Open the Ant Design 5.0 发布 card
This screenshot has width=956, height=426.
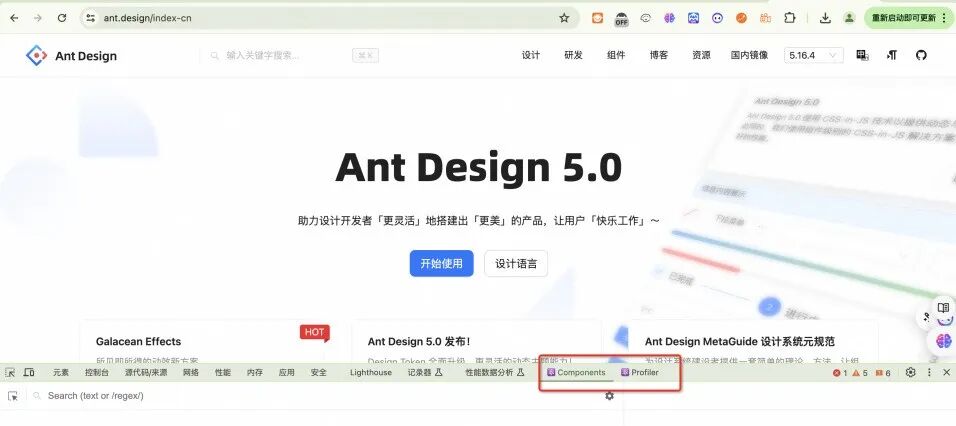[477, 342]
